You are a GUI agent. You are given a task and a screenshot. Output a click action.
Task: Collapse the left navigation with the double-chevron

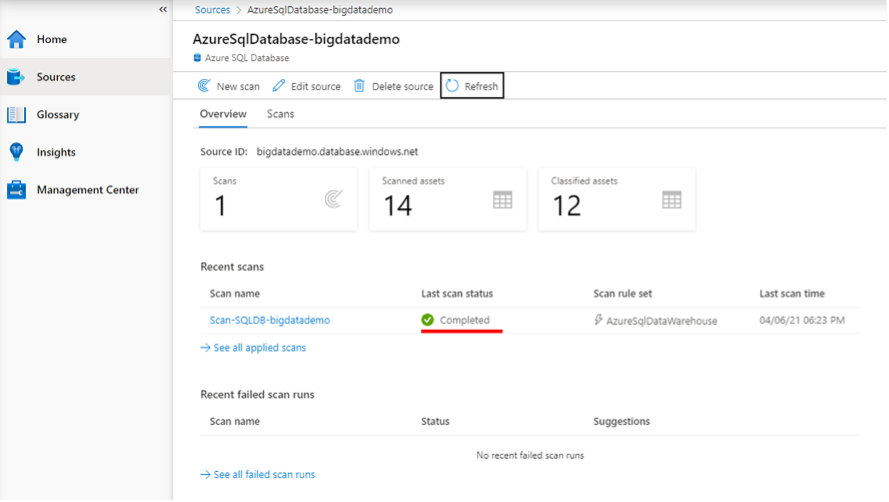click(163, 10)
